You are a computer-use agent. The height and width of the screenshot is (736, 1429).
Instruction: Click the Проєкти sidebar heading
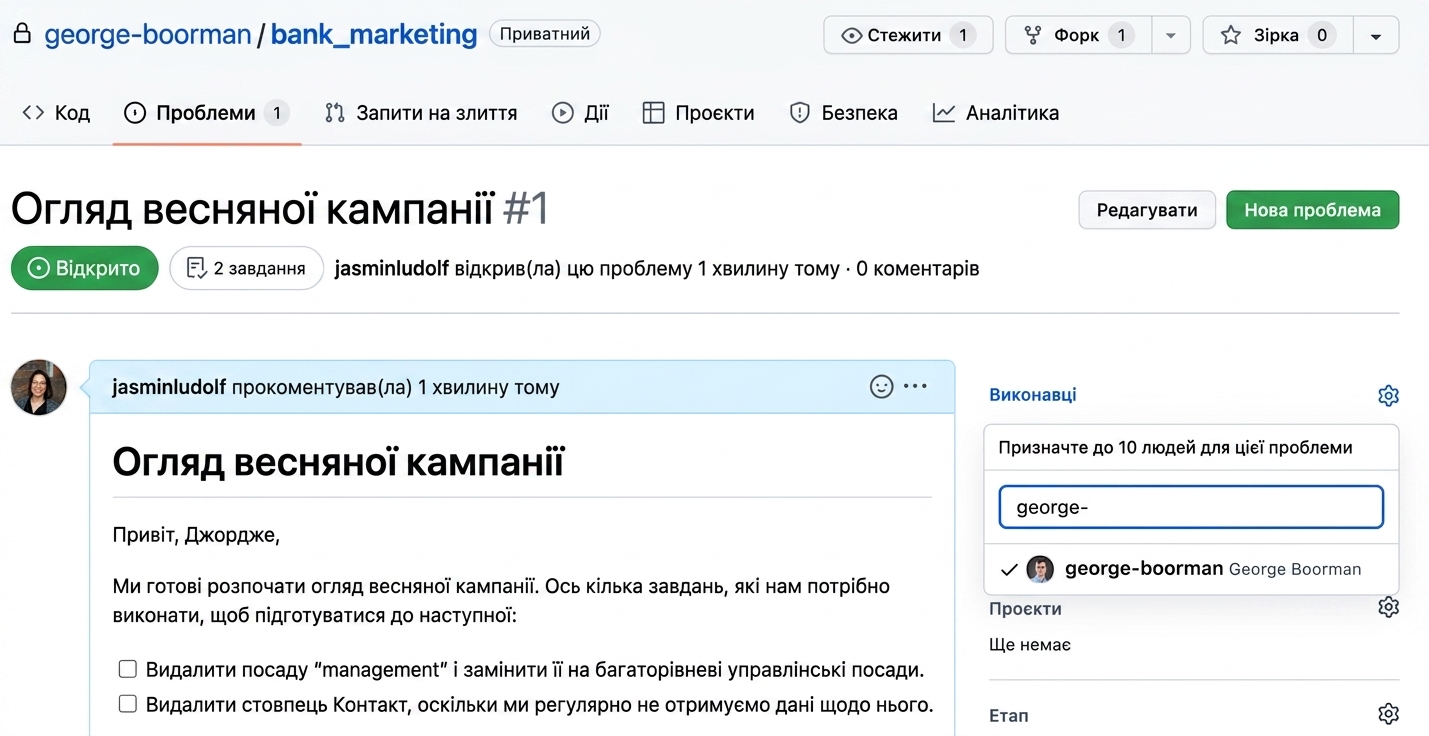click(1025, 609)
